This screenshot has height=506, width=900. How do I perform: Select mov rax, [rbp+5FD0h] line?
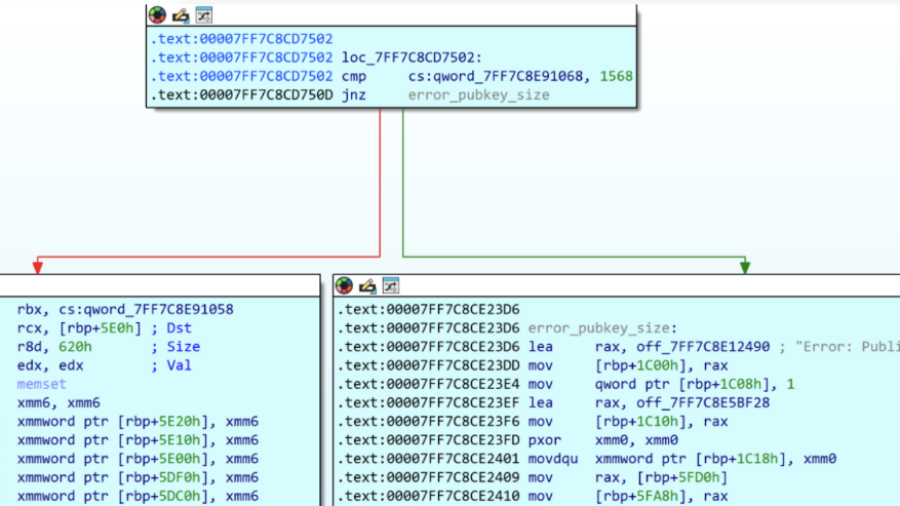pyautogui.click(x=533, y=477)
